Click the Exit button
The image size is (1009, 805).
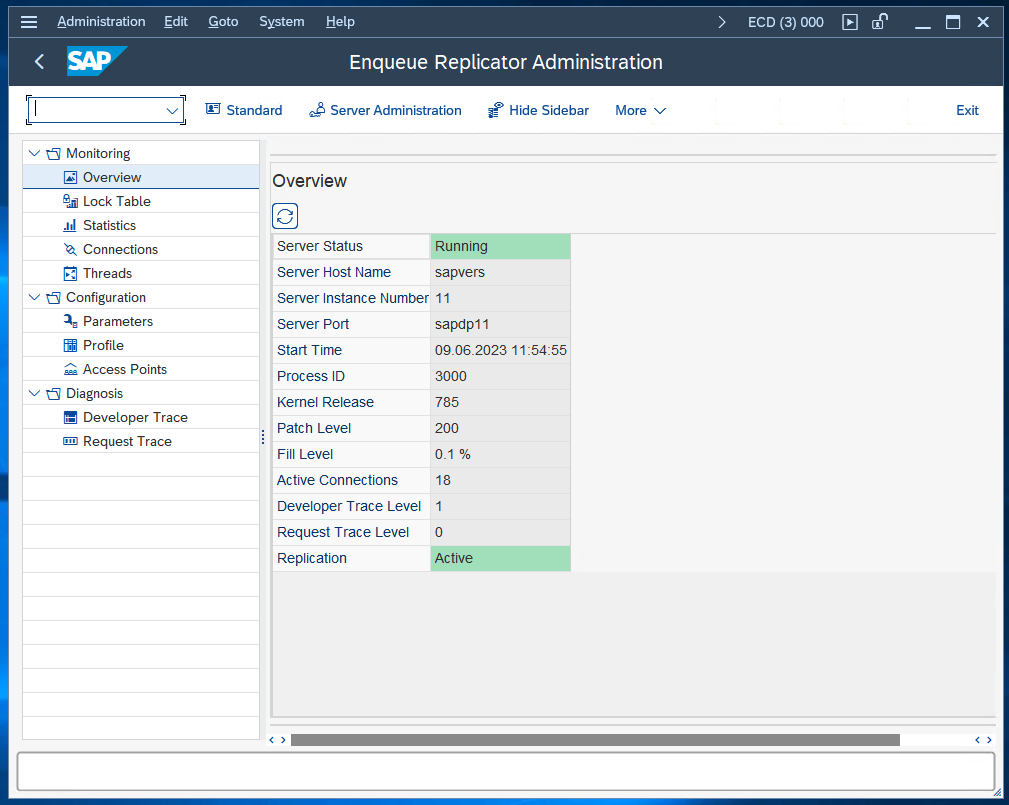(967, 111)
